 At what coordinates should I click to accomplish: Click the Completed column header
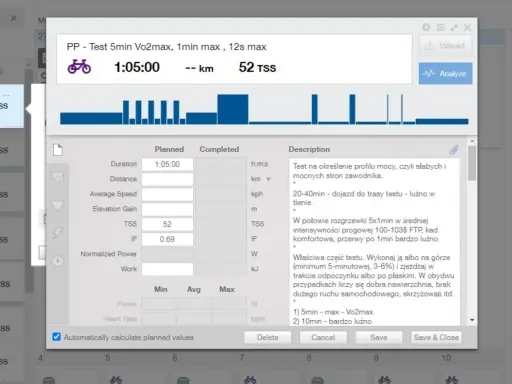(x=219, y=149)
